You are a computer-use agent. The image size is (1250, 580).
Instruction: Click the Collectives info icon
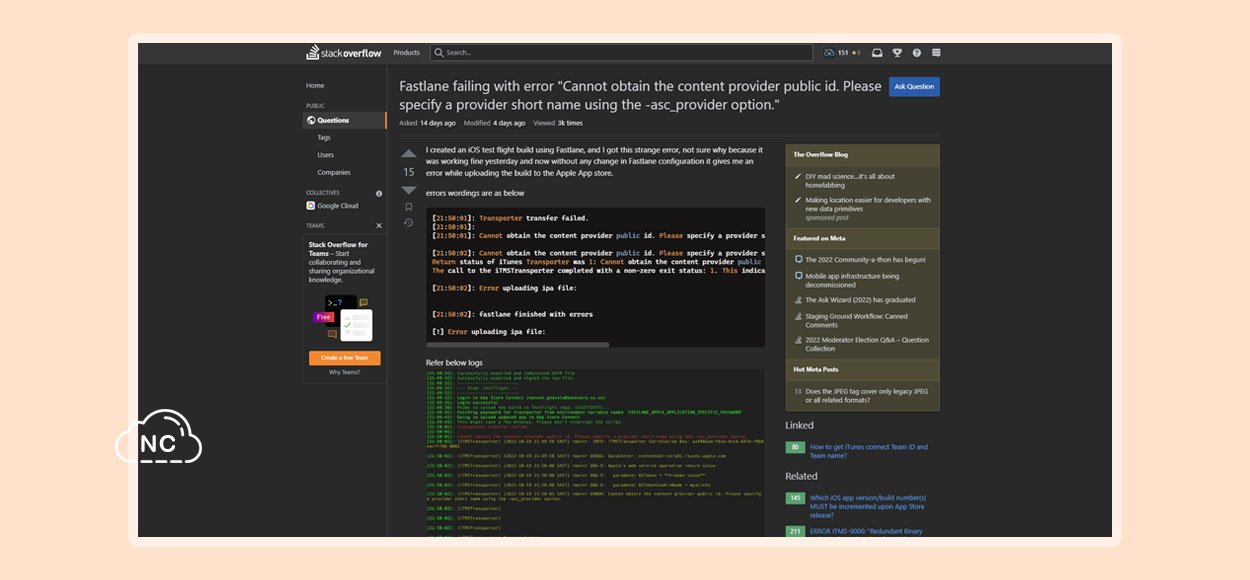click(379, 193)
